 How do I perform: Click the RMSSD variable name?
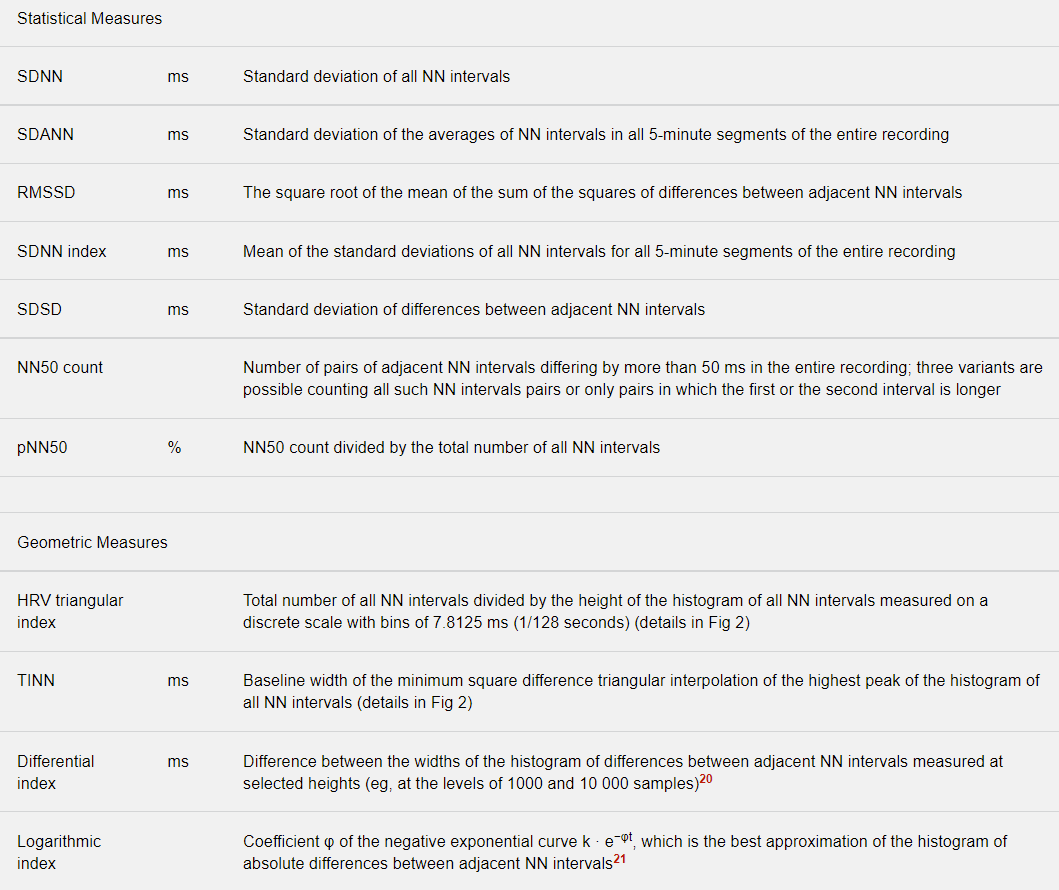point(46,192)
